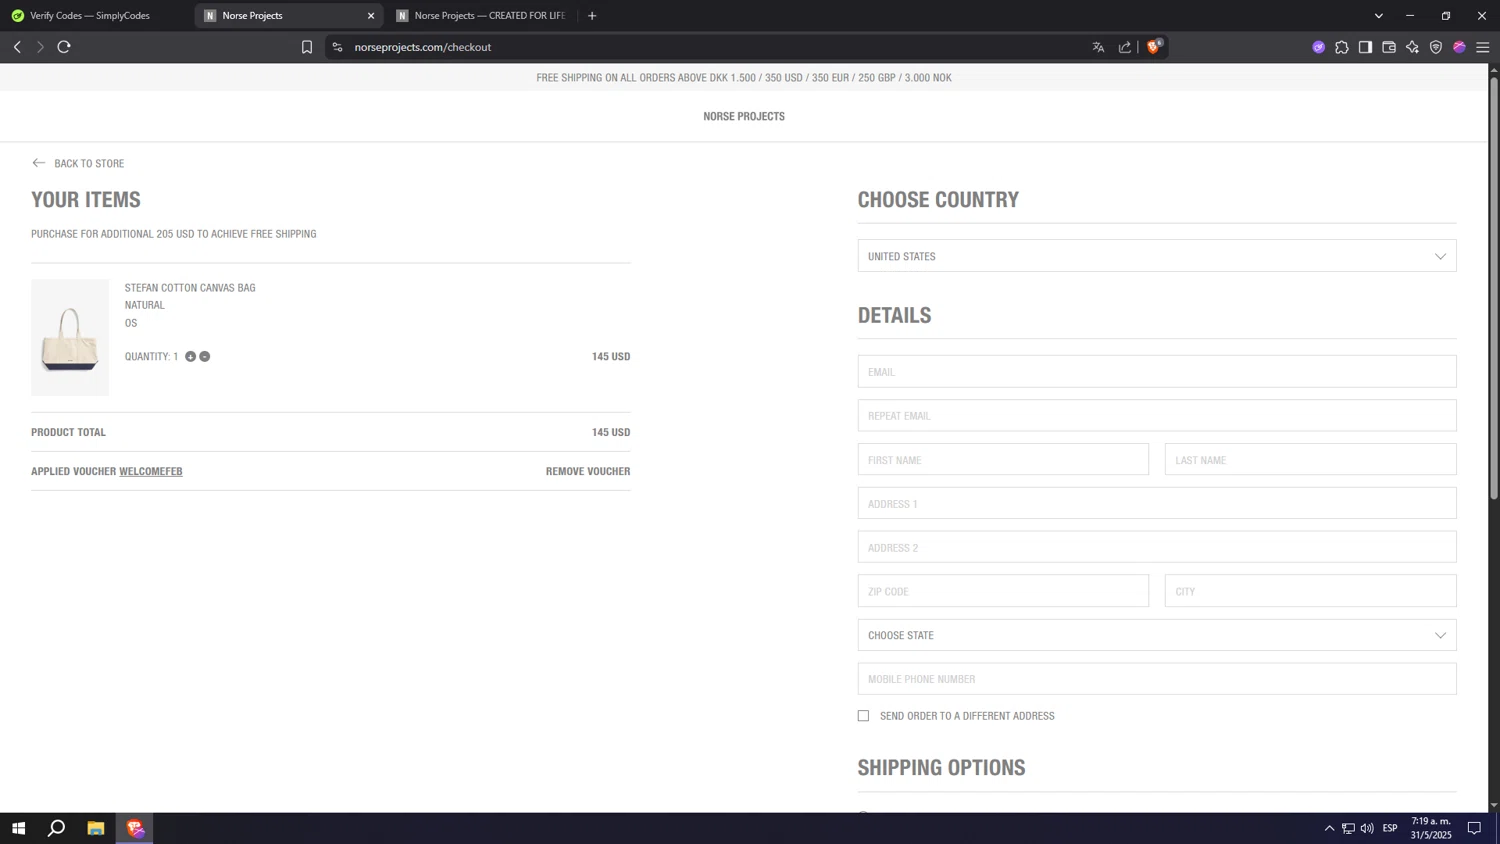Click the Mobile Phone Number field
Screen dimensions: 1500x844
pyautogui.click(x=1157, y=679)
